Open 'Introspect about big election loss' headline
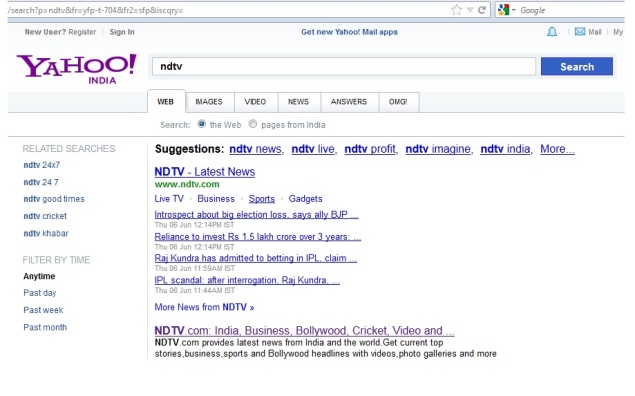Screen dimensions: 635x396 tap(256, 215)
